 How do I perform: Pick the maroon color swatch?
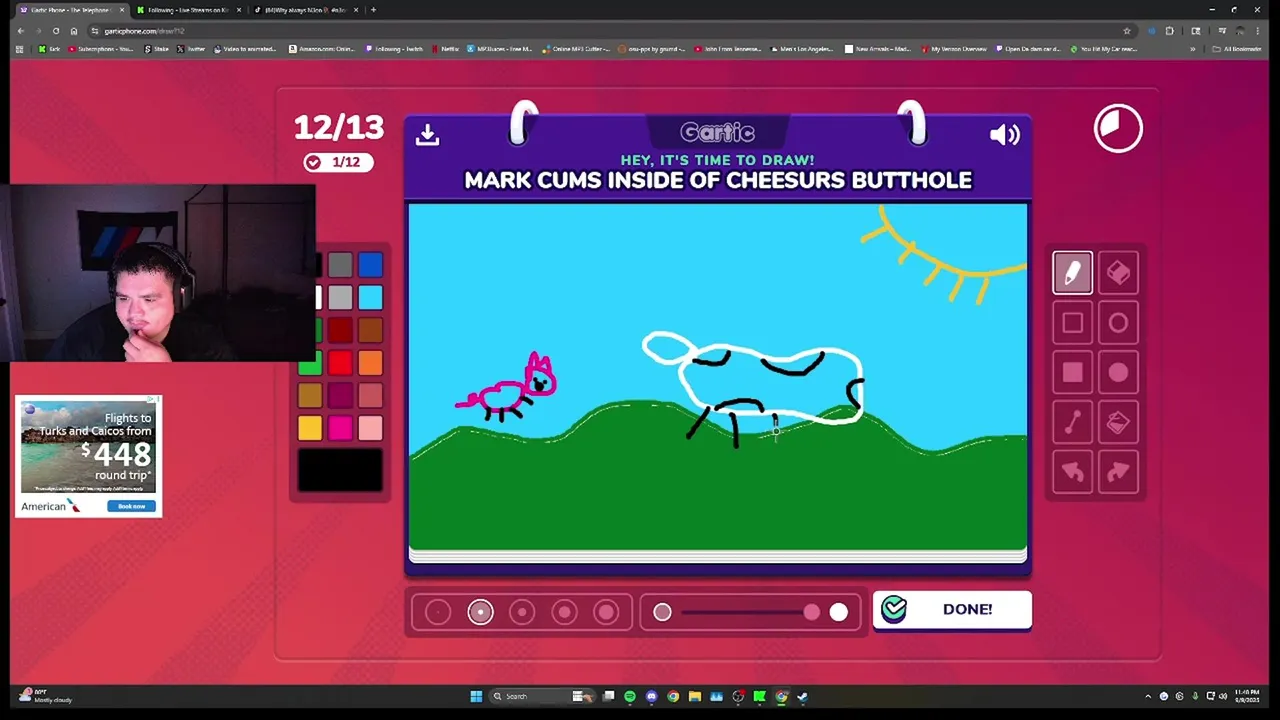(340, 396)
